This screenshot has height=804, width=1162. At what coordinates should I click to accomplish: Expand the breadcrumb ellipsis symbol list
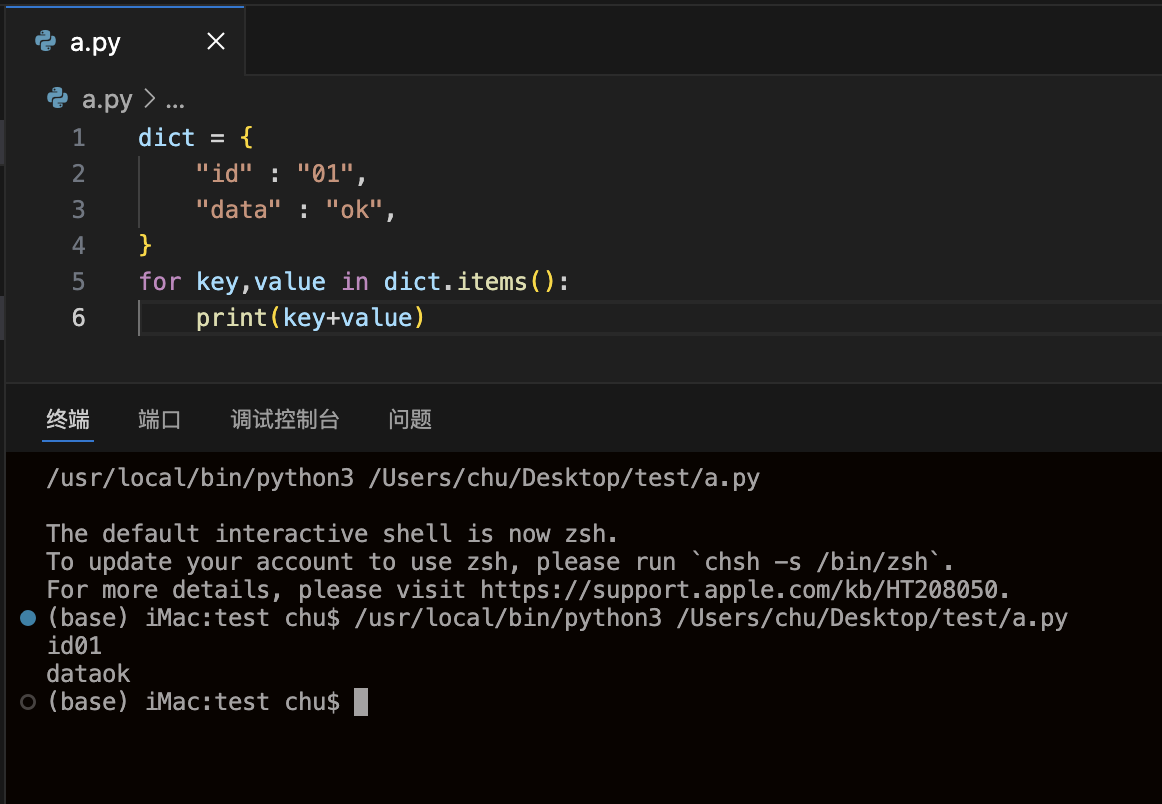pos(175,99)
